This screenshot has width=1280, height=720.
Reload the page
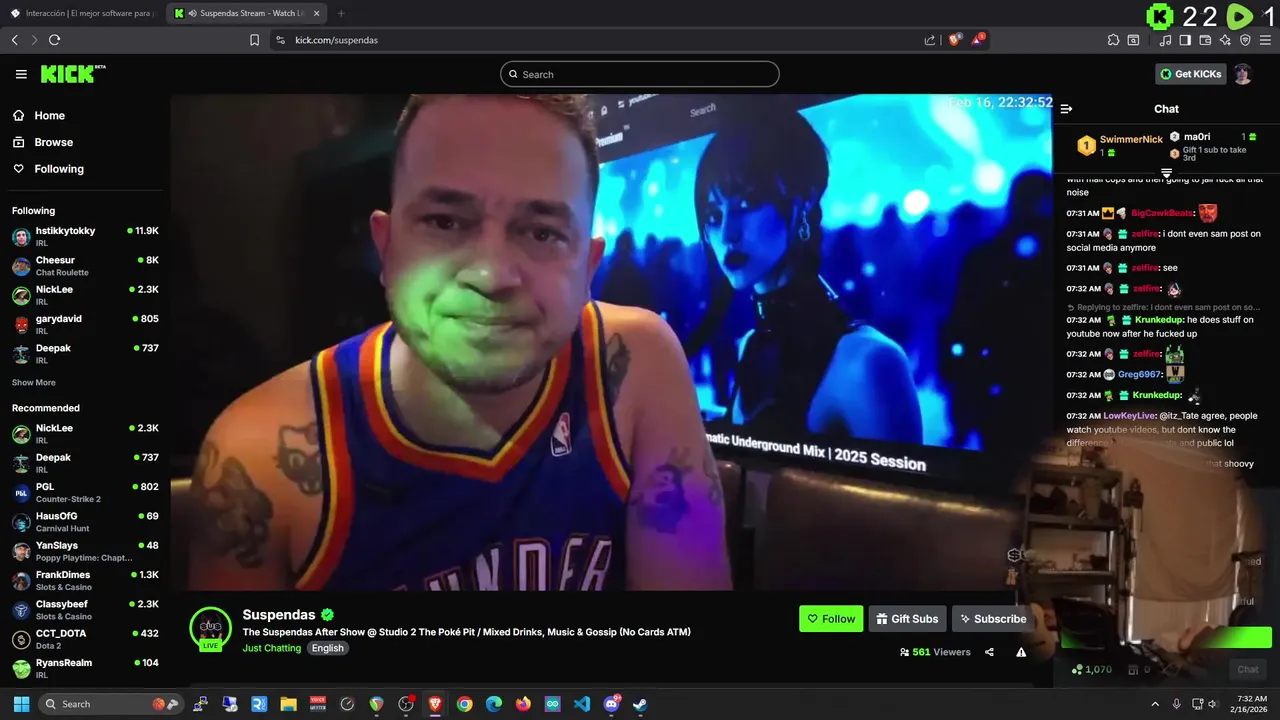(x=54, y=40)
